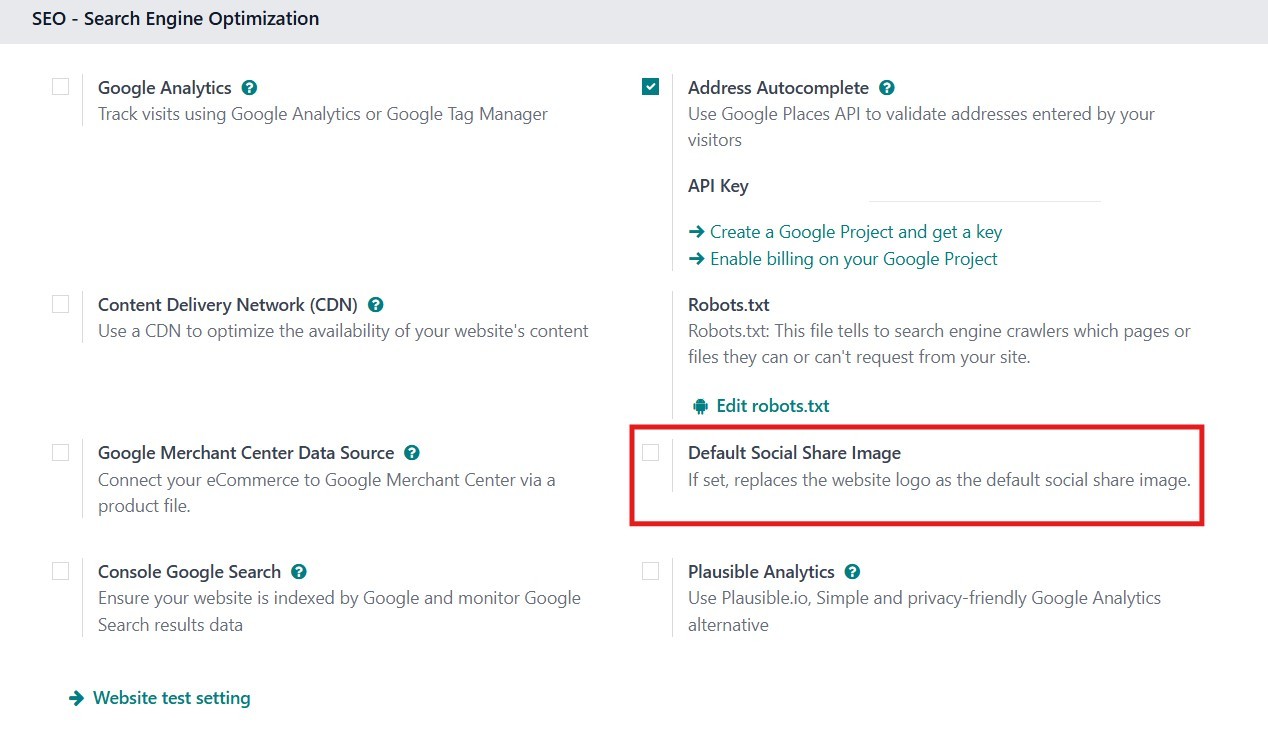The image size is (1268, 745).
Task: Click the 'Use Google Places API to validate' description
Action: click(922, 127)
